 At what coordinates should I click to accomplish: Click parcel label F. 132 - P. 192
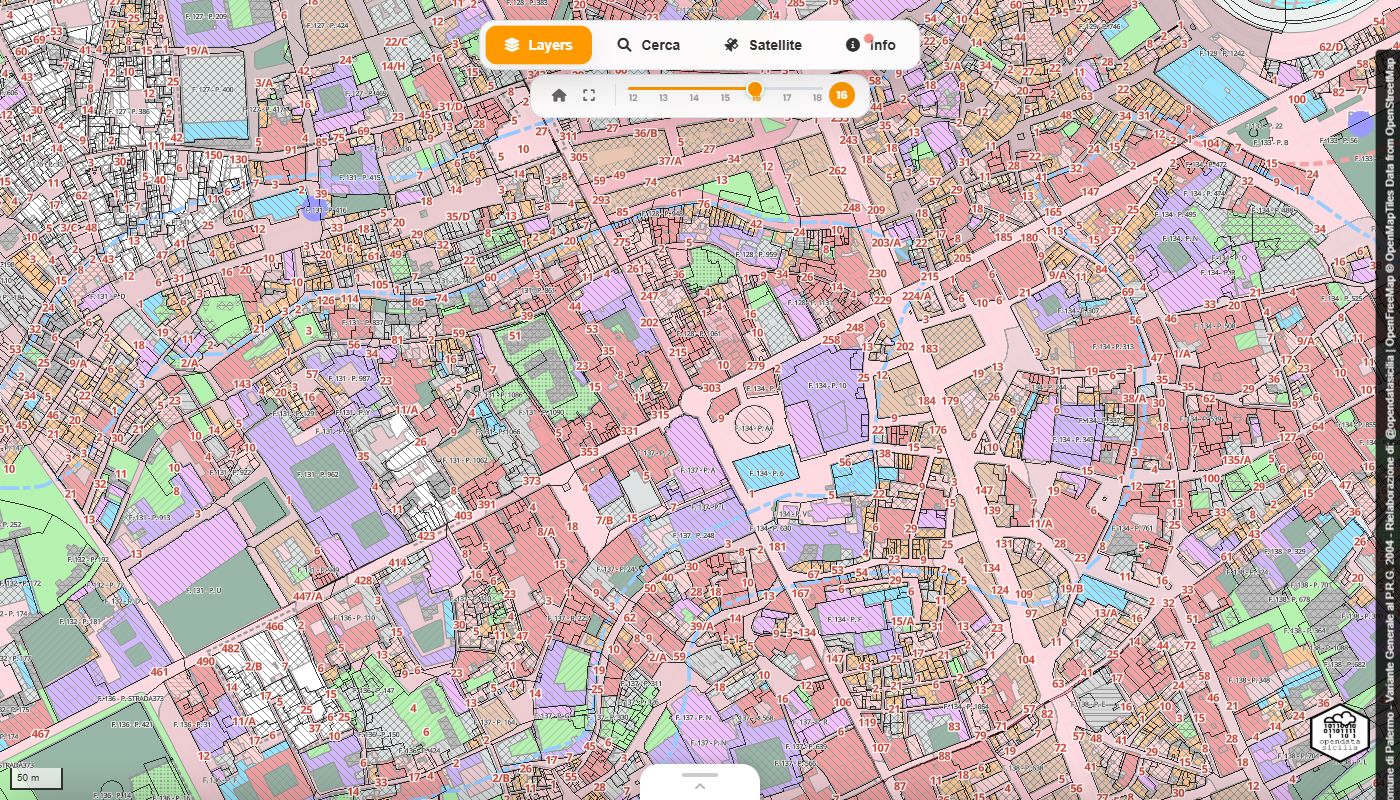[x=86, y=560]
